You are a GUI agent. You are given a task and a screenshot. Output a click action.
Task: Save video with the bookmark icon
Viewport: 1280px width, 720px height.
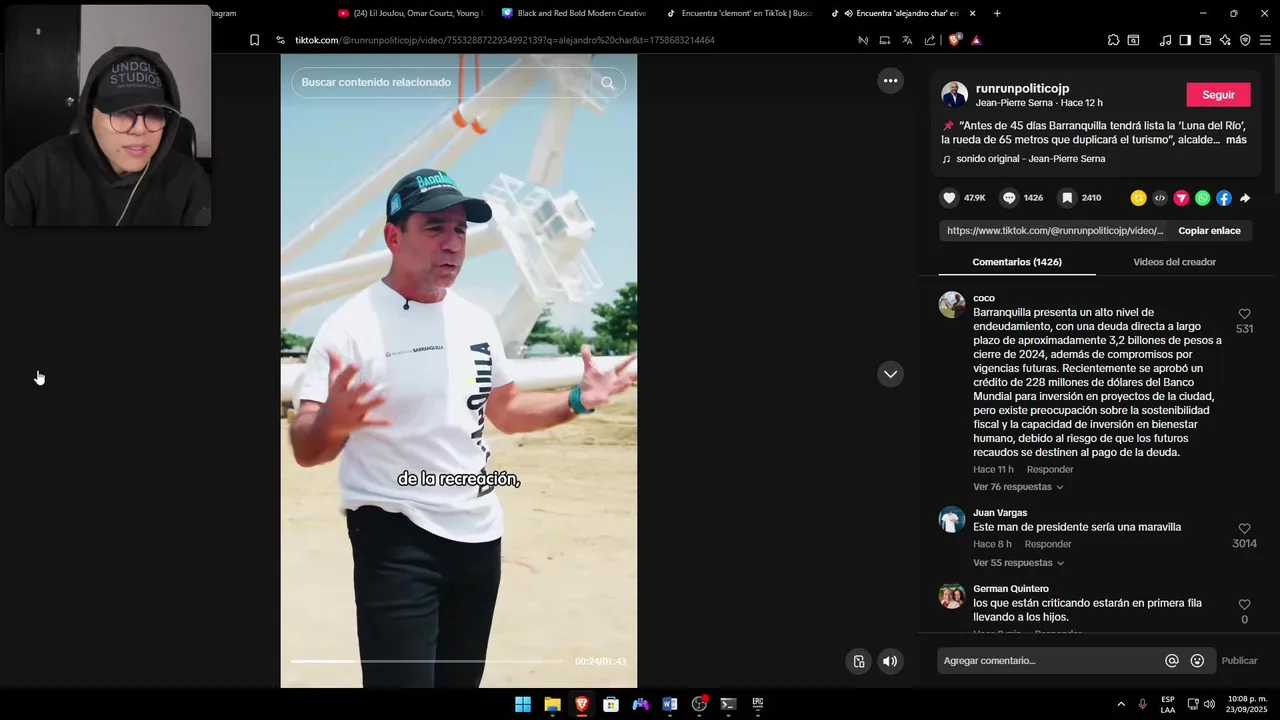[1067, 198]
